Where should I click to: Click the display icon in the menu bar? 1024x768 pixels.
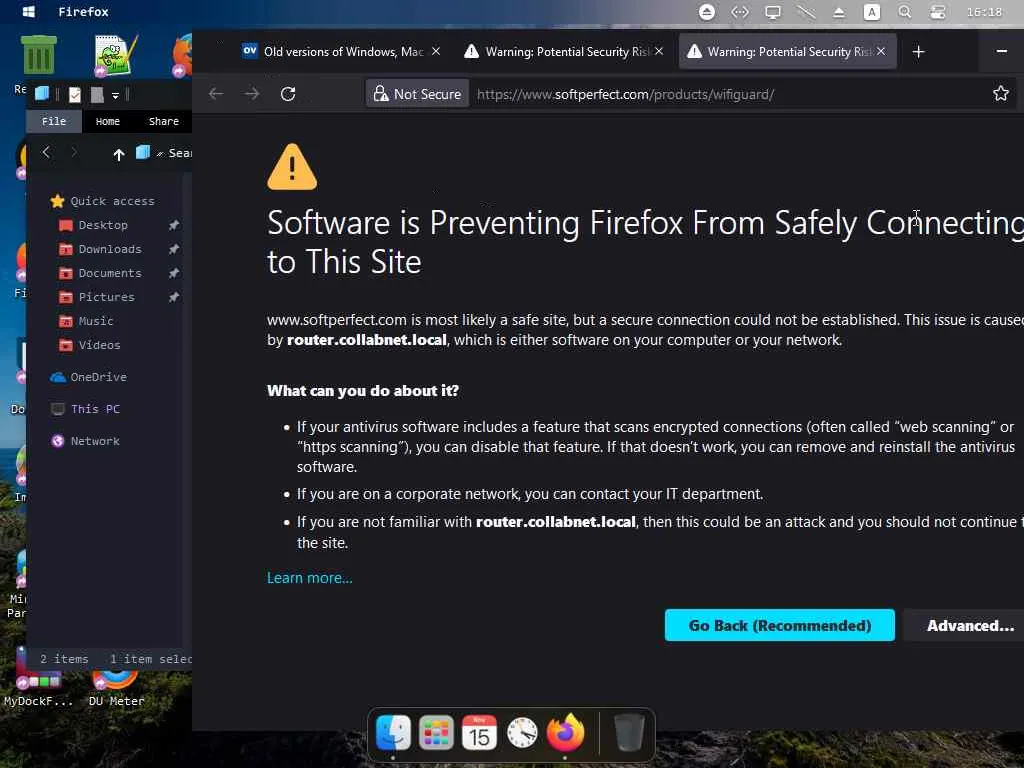773,12
